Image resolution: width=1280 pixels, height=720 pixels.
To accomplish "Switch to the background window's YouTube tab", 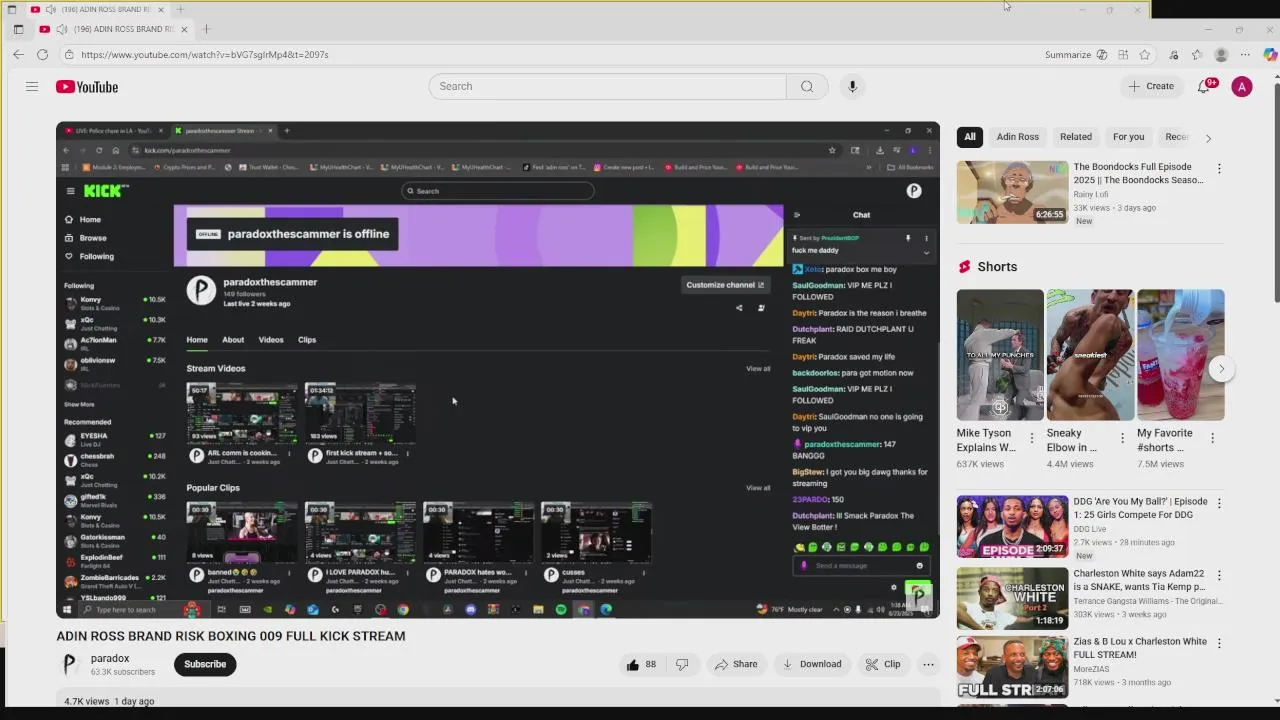I will (x=98, y=9).
